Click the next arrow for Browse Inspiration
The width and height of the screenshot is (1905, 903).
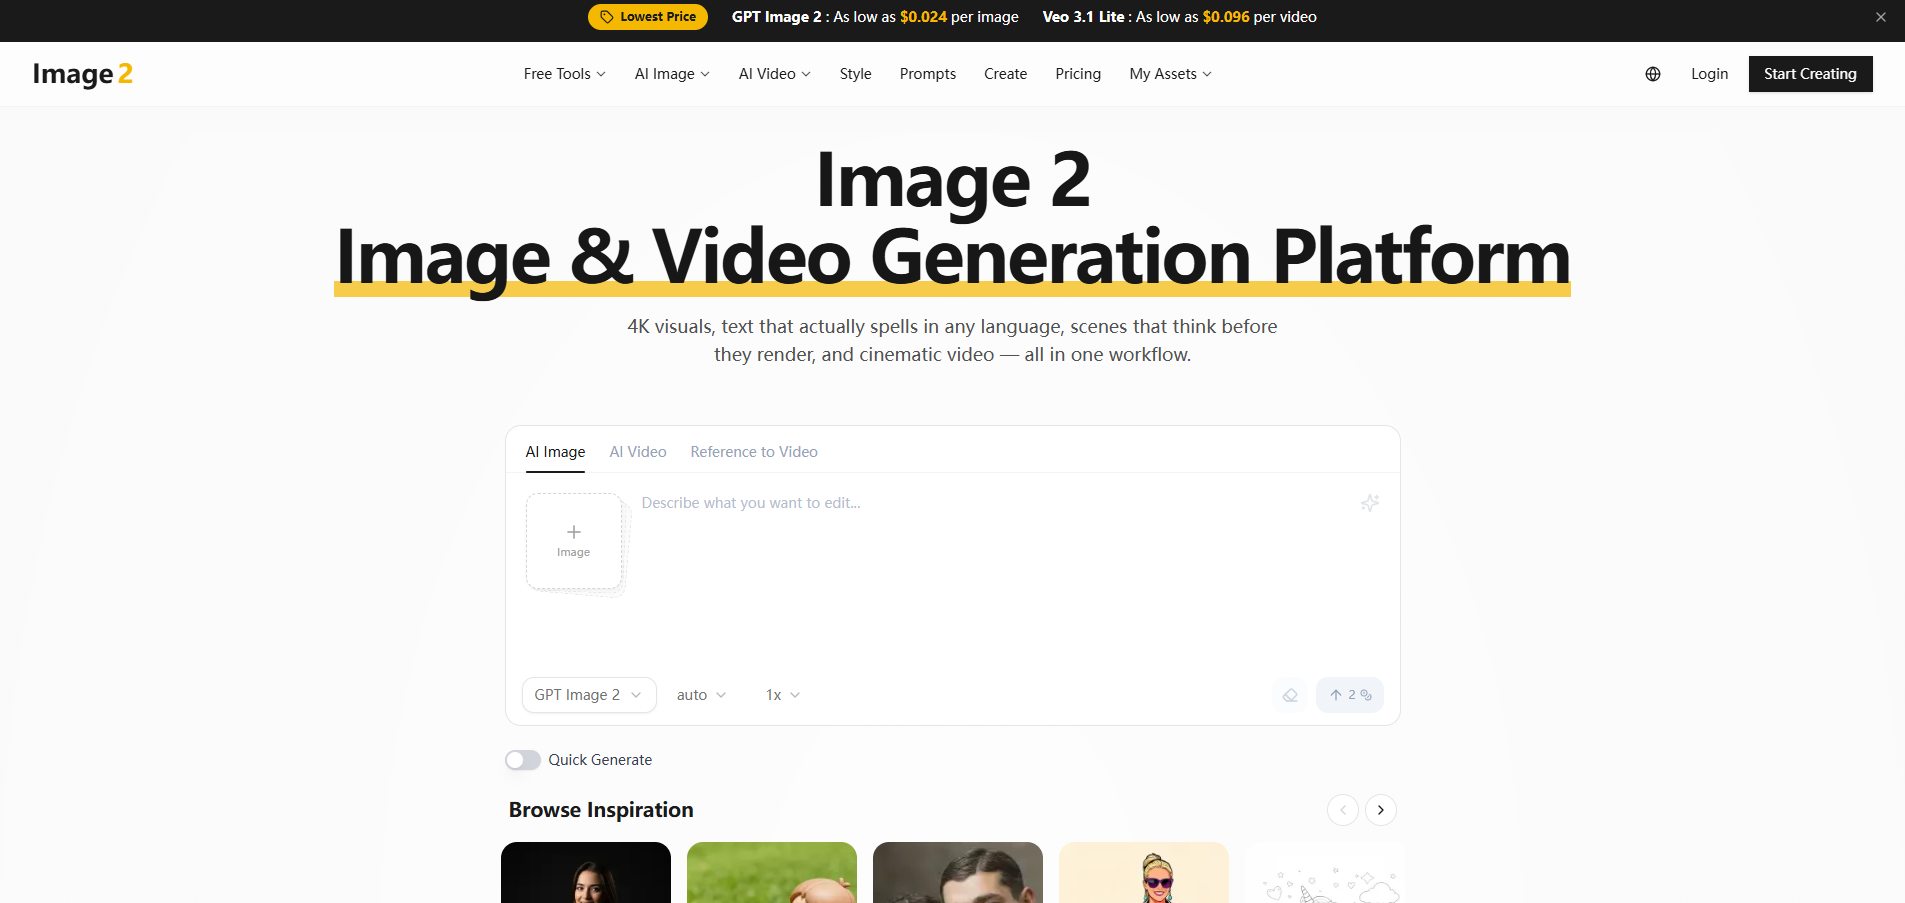(x=1381, y=810)
